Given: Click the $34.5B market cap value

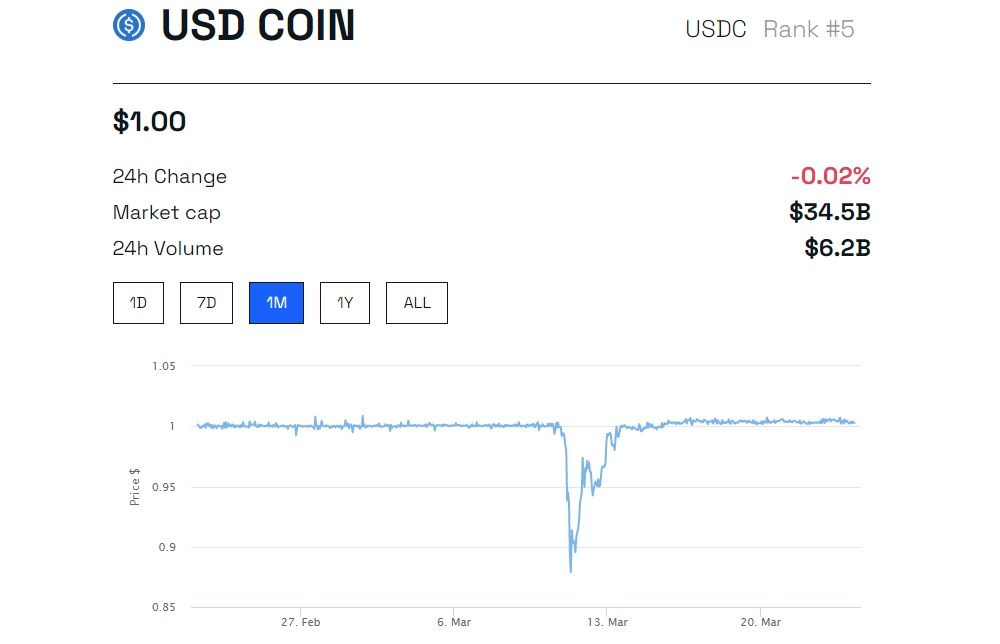Looking at the screenshot, I should [x=829, y=212].
